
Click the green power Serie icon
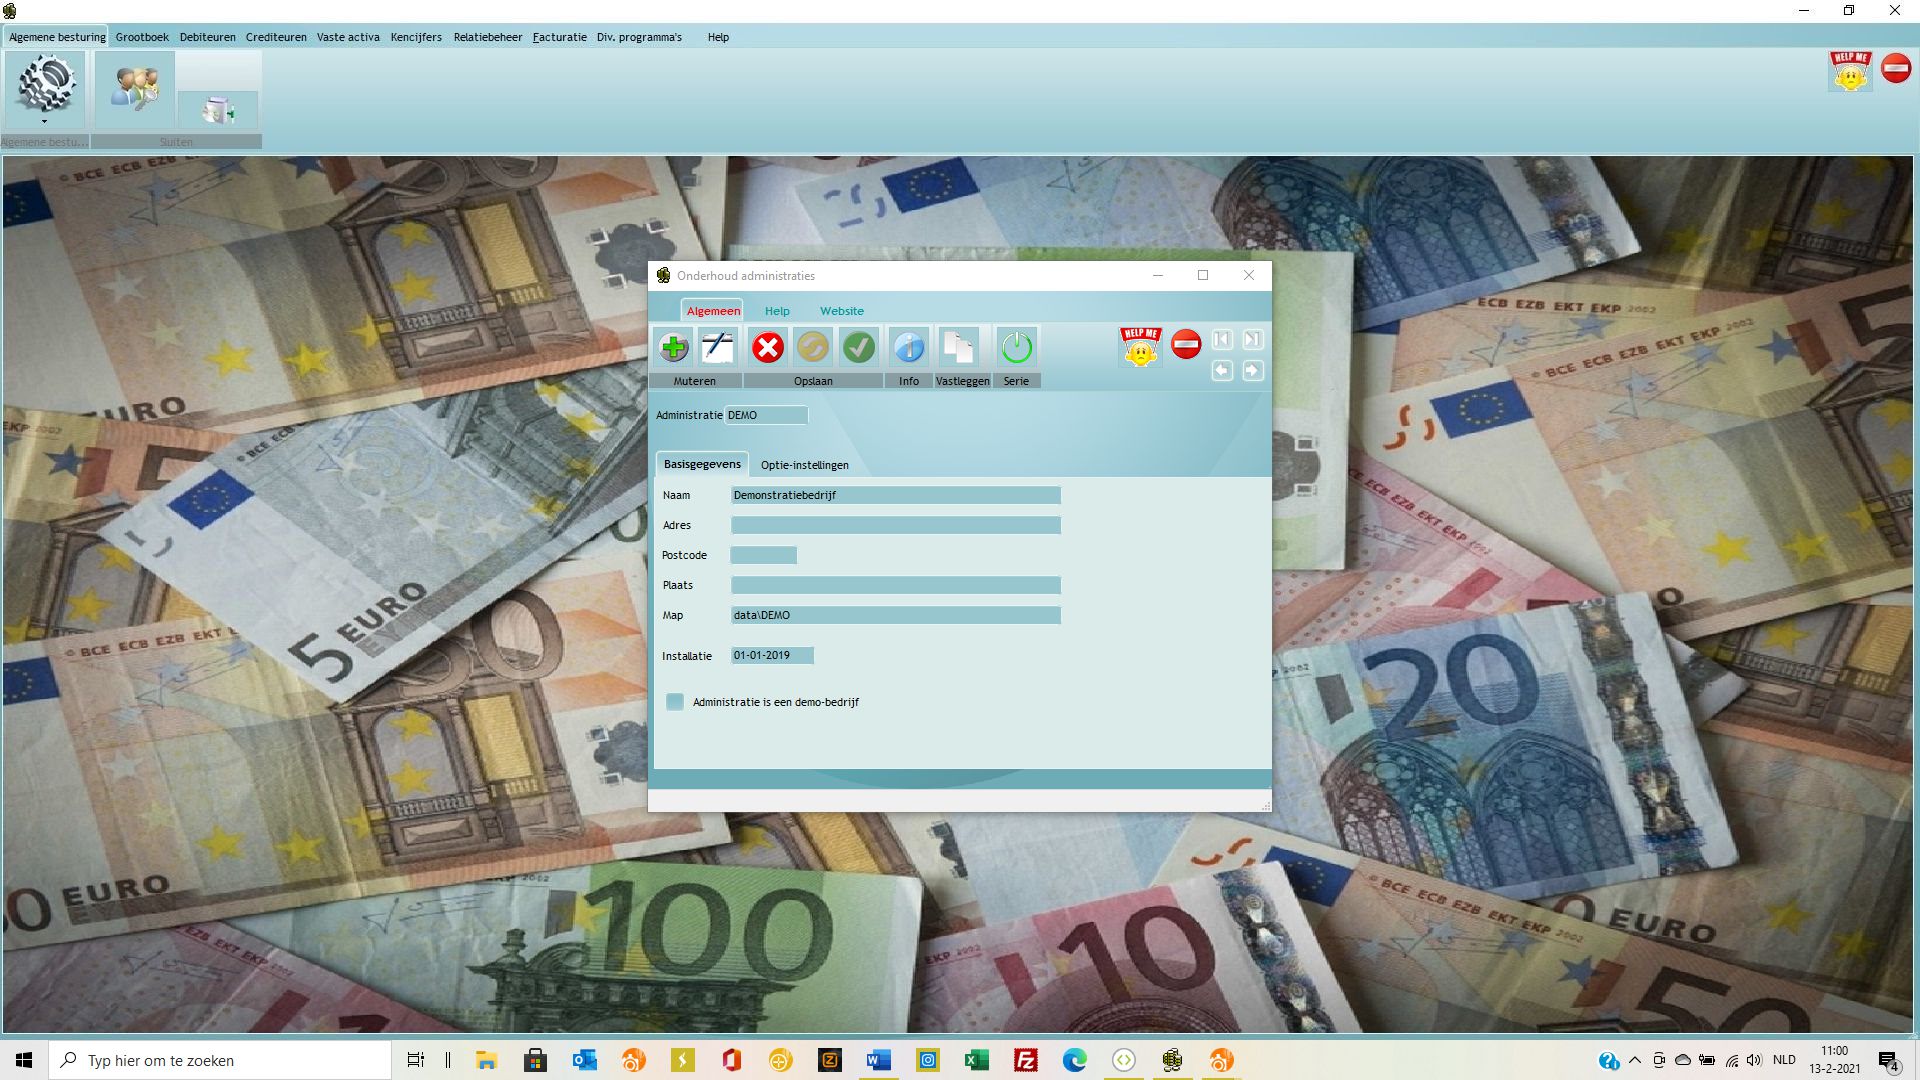1016,347
